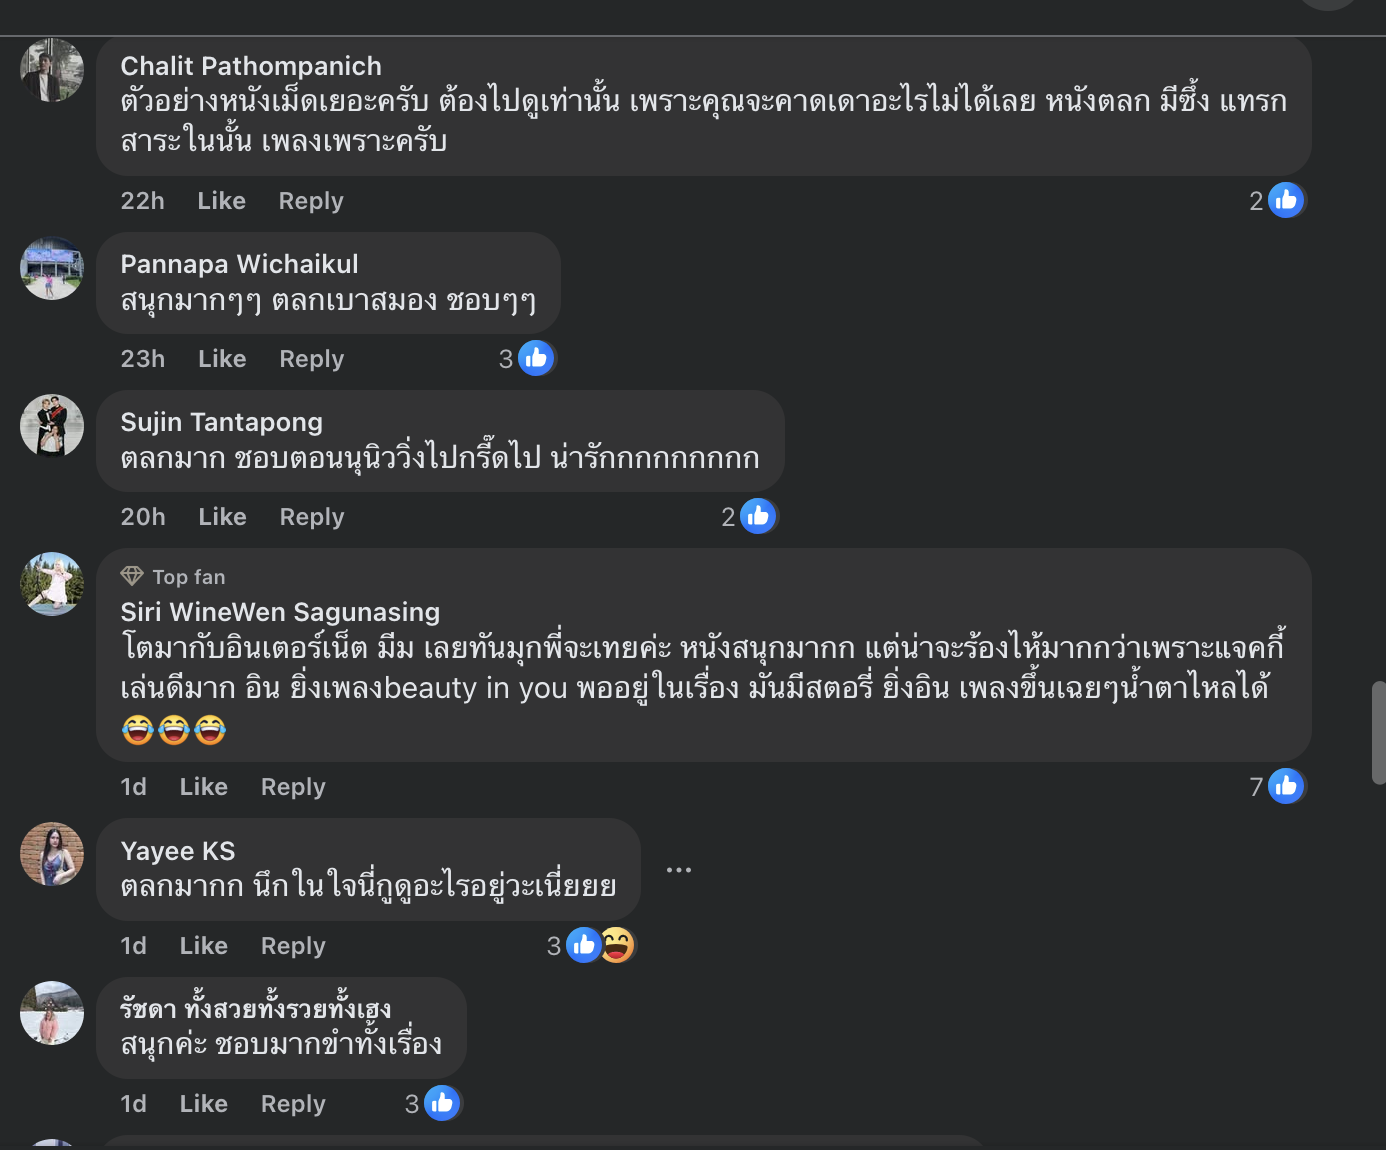Click the 23h timestamp on Pannapa's comment

(143, 359)
